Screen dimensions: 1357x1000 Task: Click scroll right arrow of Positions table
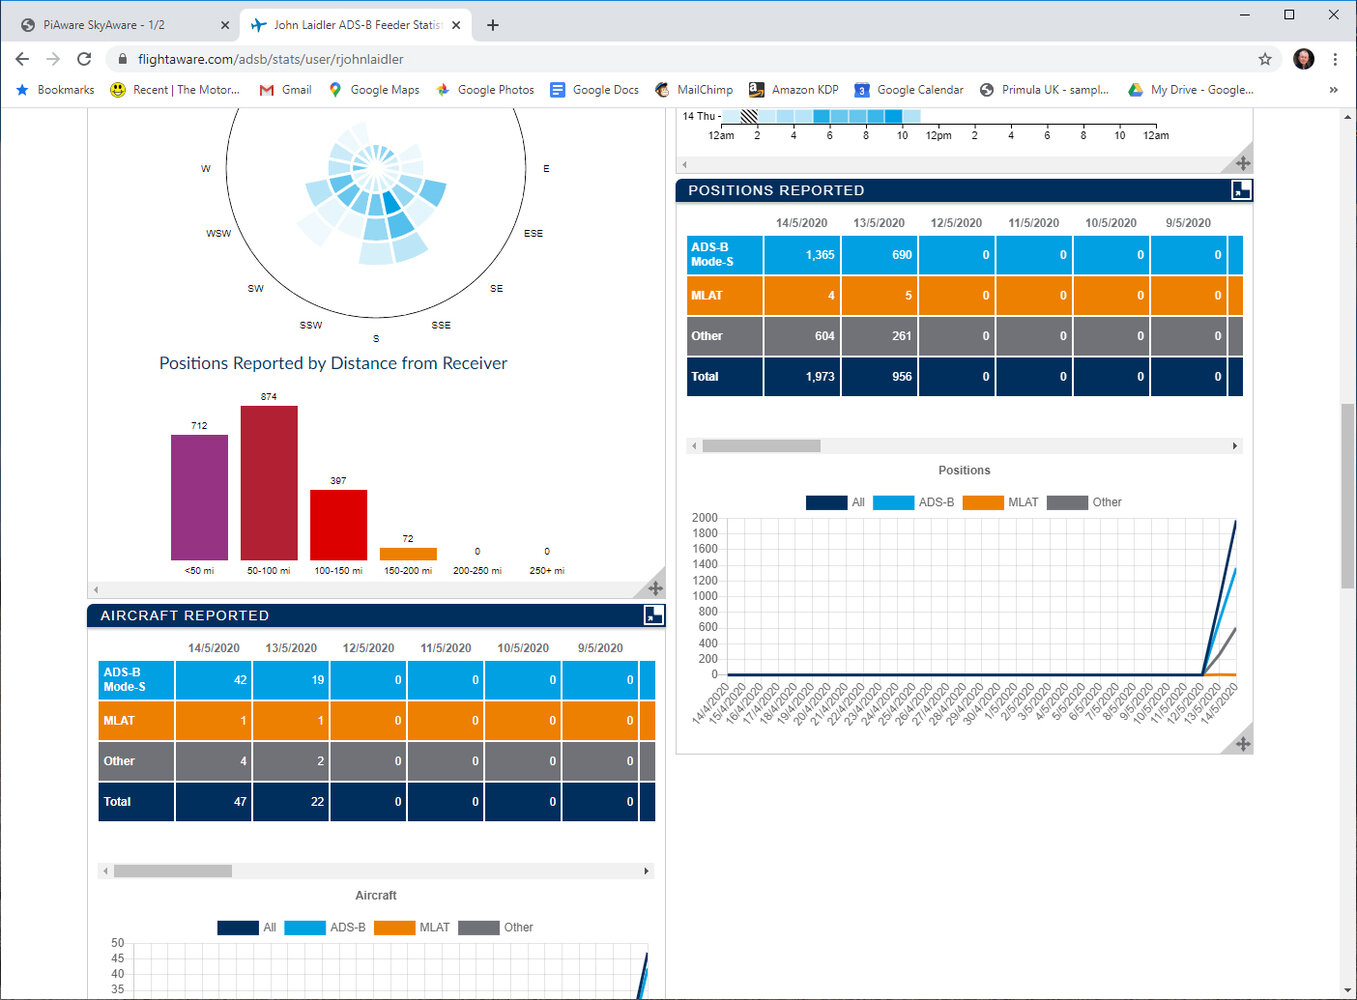tap(1235, 446)
